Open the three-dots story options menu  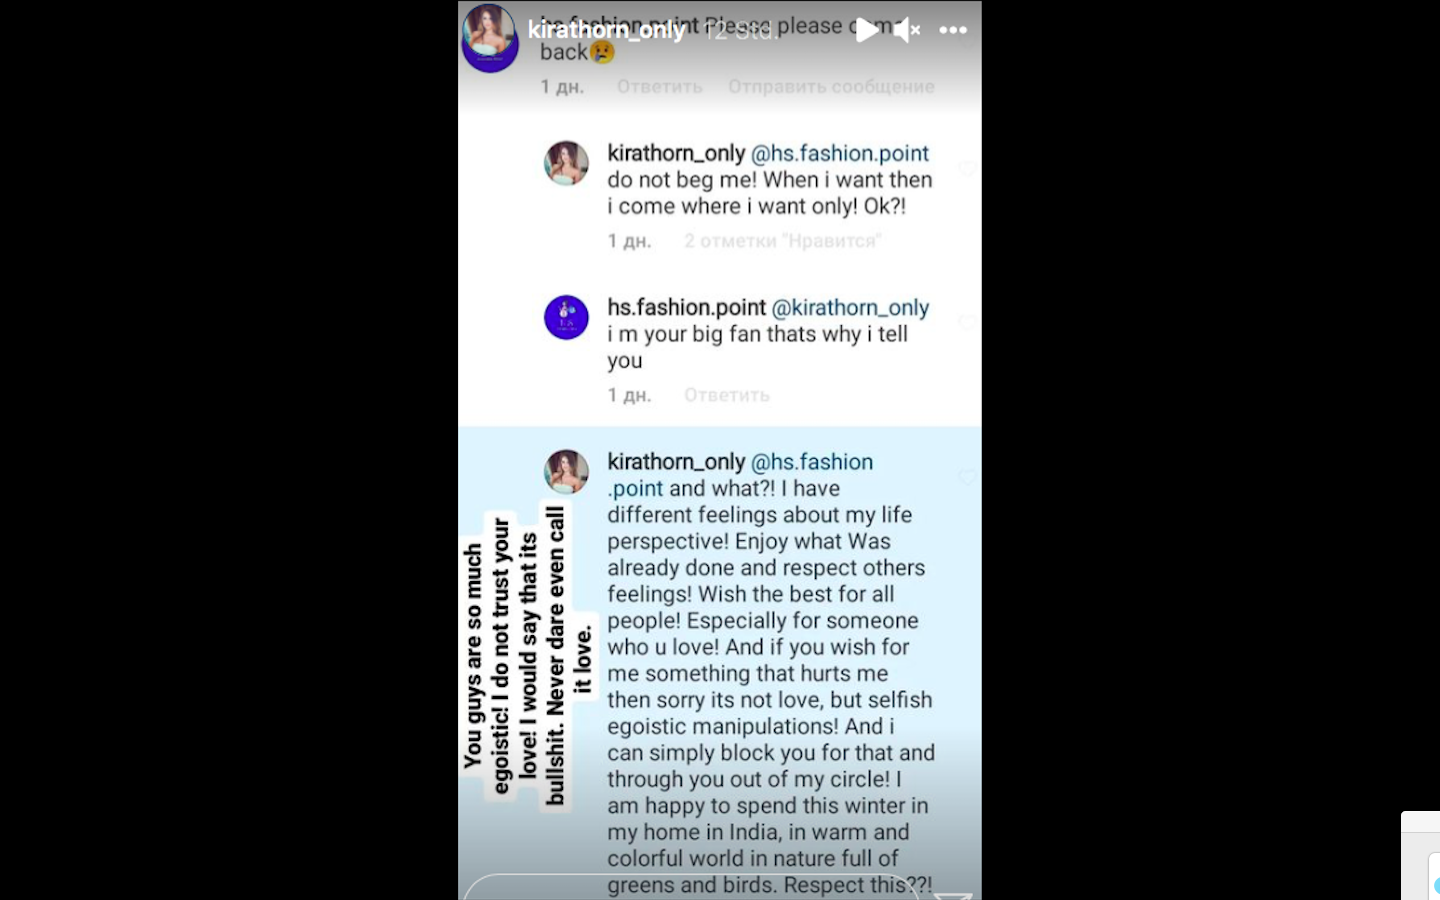[953, 30]
